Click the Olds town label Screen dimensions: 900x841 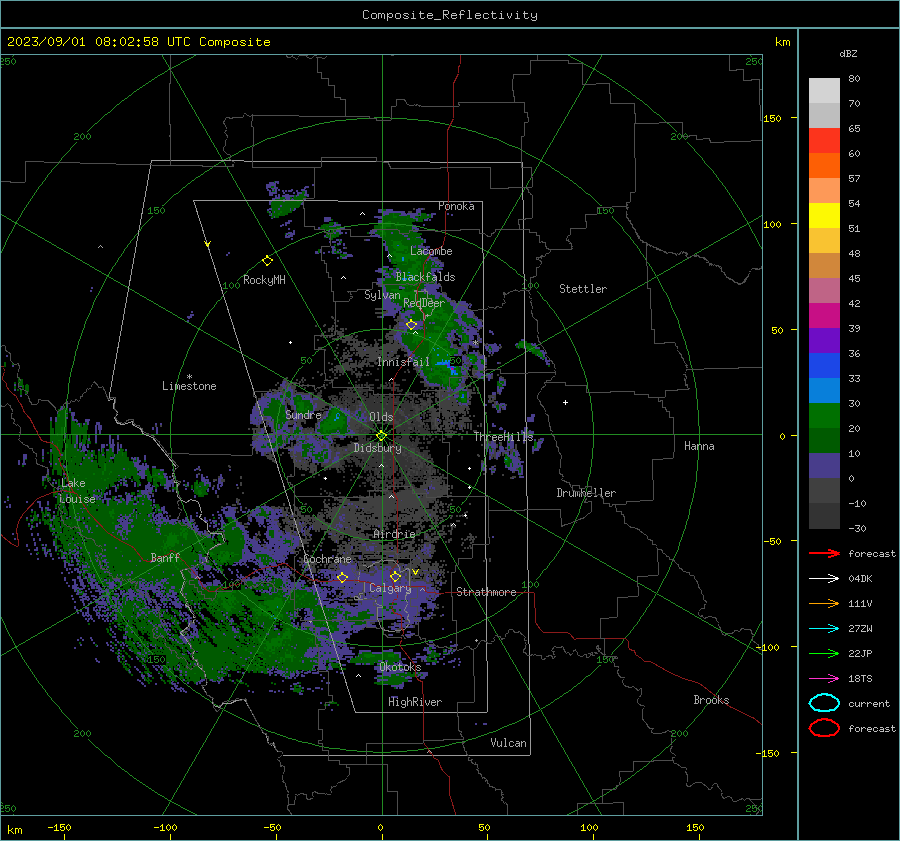click(x=381, y=417)
